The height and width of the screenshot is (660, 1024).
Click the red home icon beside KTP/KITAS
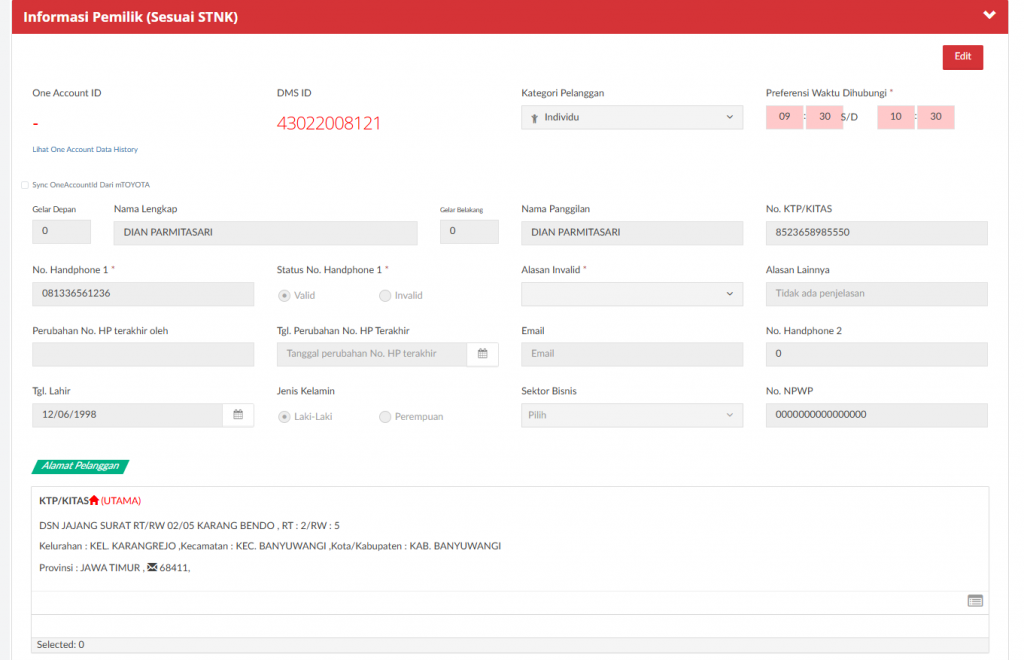pos(94,500)
